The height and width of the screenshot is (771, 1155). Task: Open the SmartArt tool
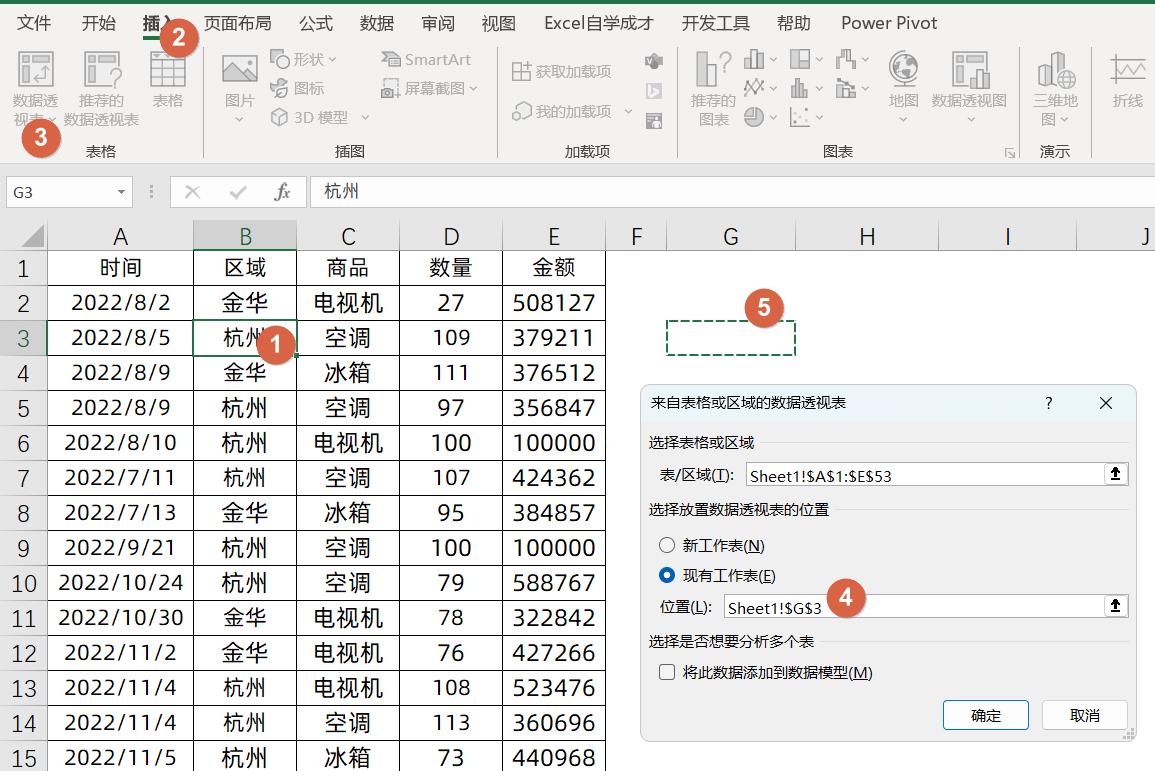coord(427,59)
